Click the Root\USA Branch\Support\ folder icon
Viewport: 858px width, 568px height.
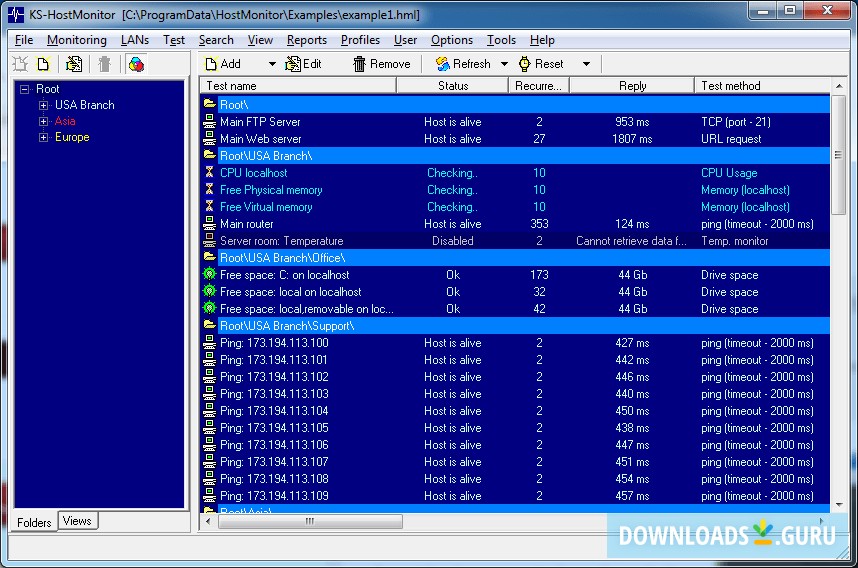(x=209, y=324)
